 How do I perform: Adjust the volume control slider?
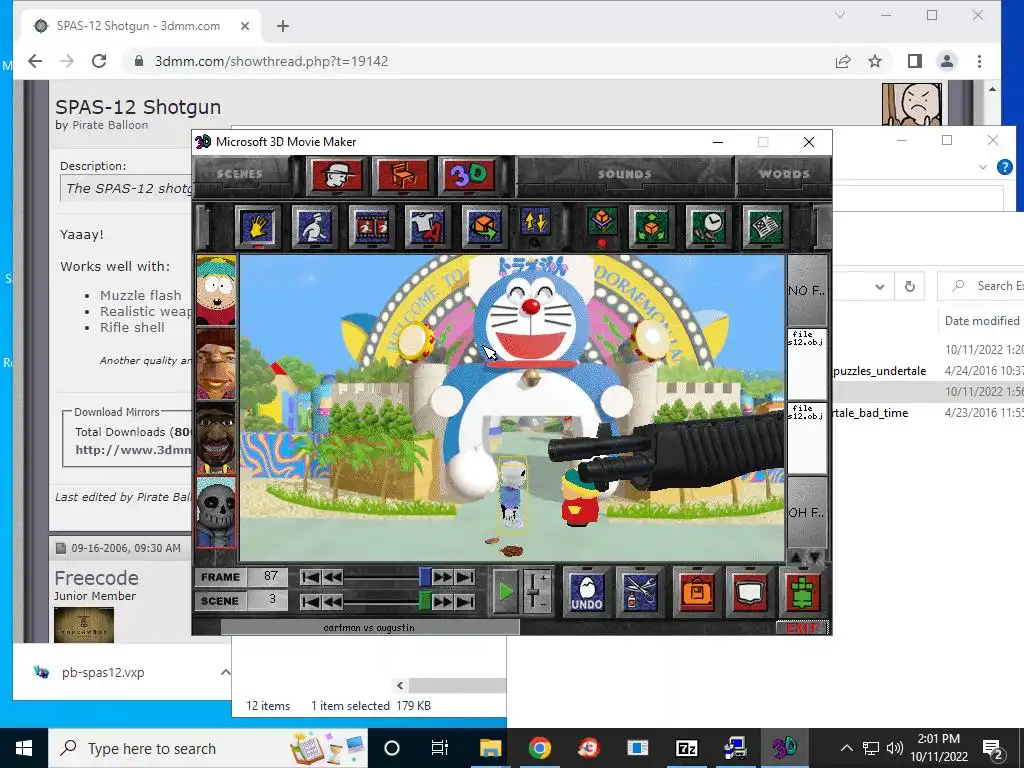click(x=536, y=592)
